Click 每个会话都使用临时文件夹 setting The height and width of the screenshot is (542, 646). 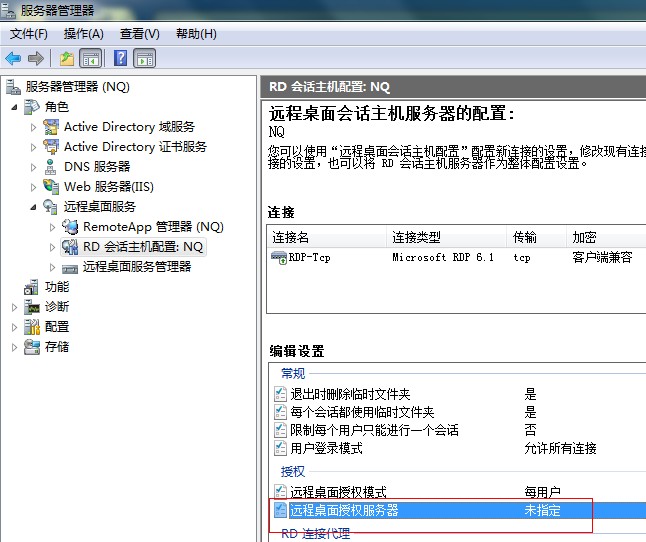pos(362,412)
